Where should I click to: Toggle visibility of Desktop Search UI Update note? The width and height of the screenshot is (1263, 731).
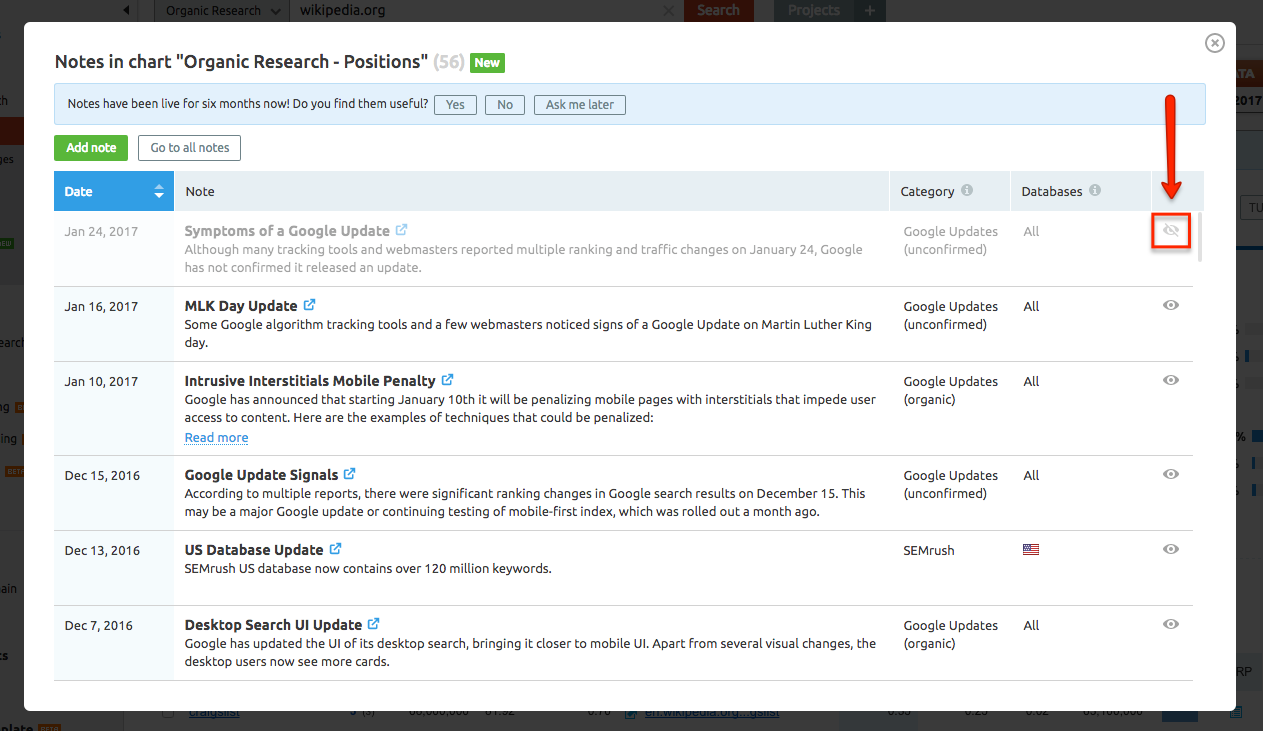click(x=1171, y=624)
